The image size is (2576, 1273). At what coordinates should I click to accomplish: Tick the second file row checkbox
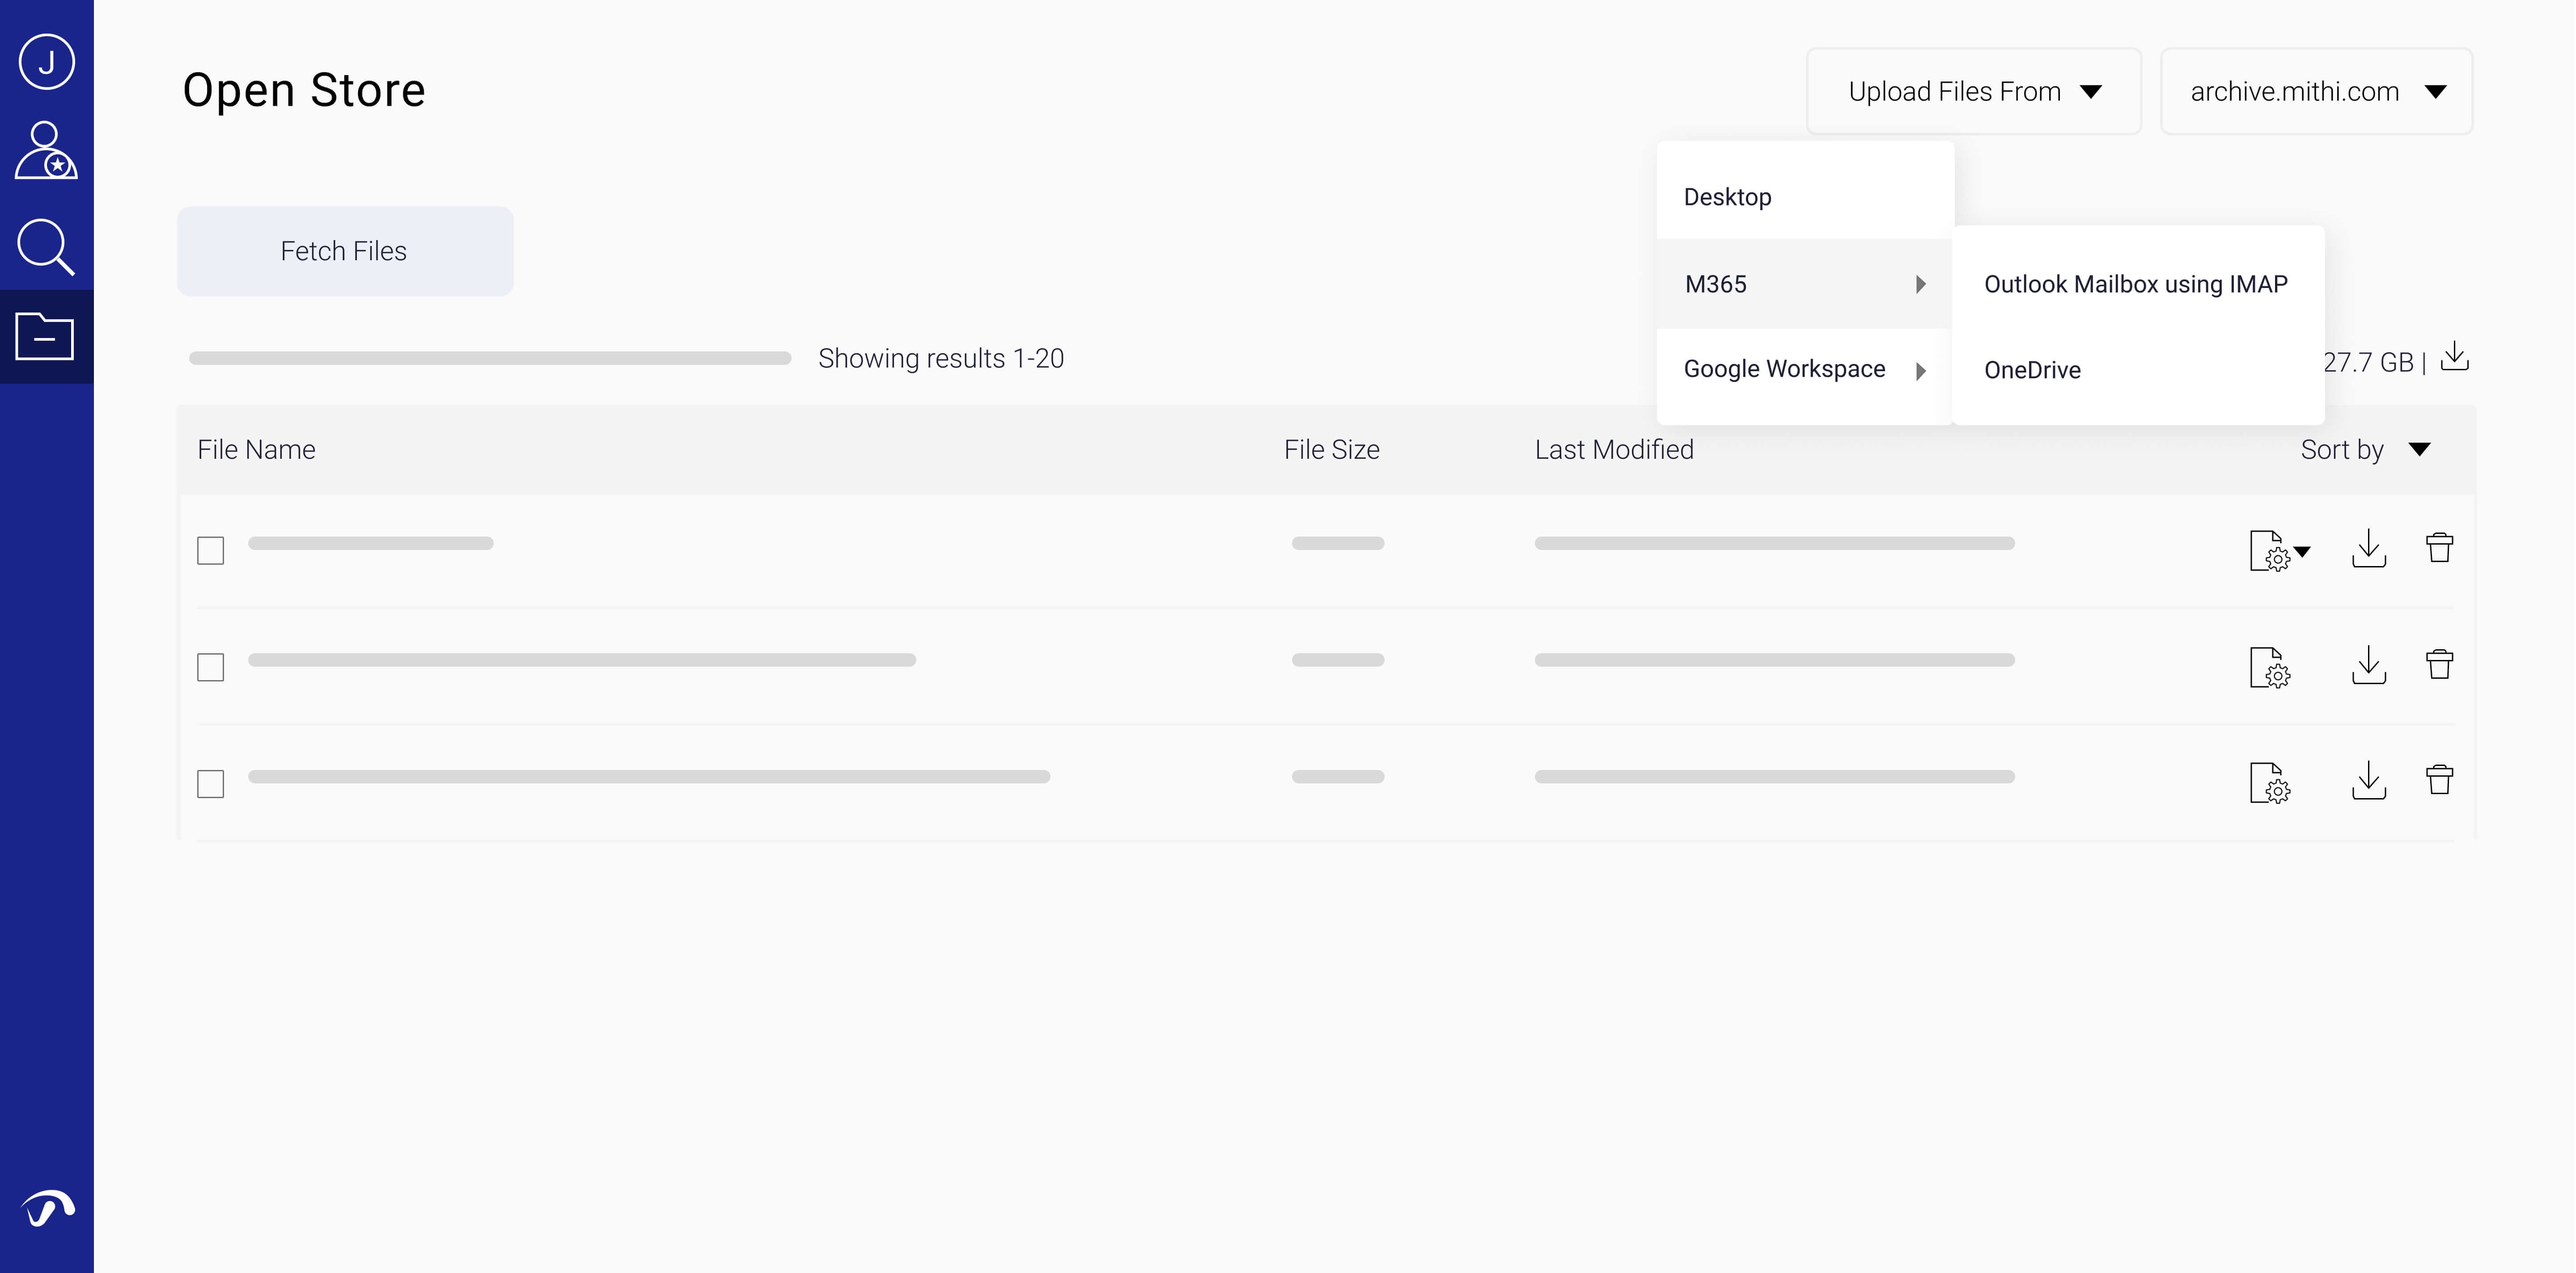210,667
